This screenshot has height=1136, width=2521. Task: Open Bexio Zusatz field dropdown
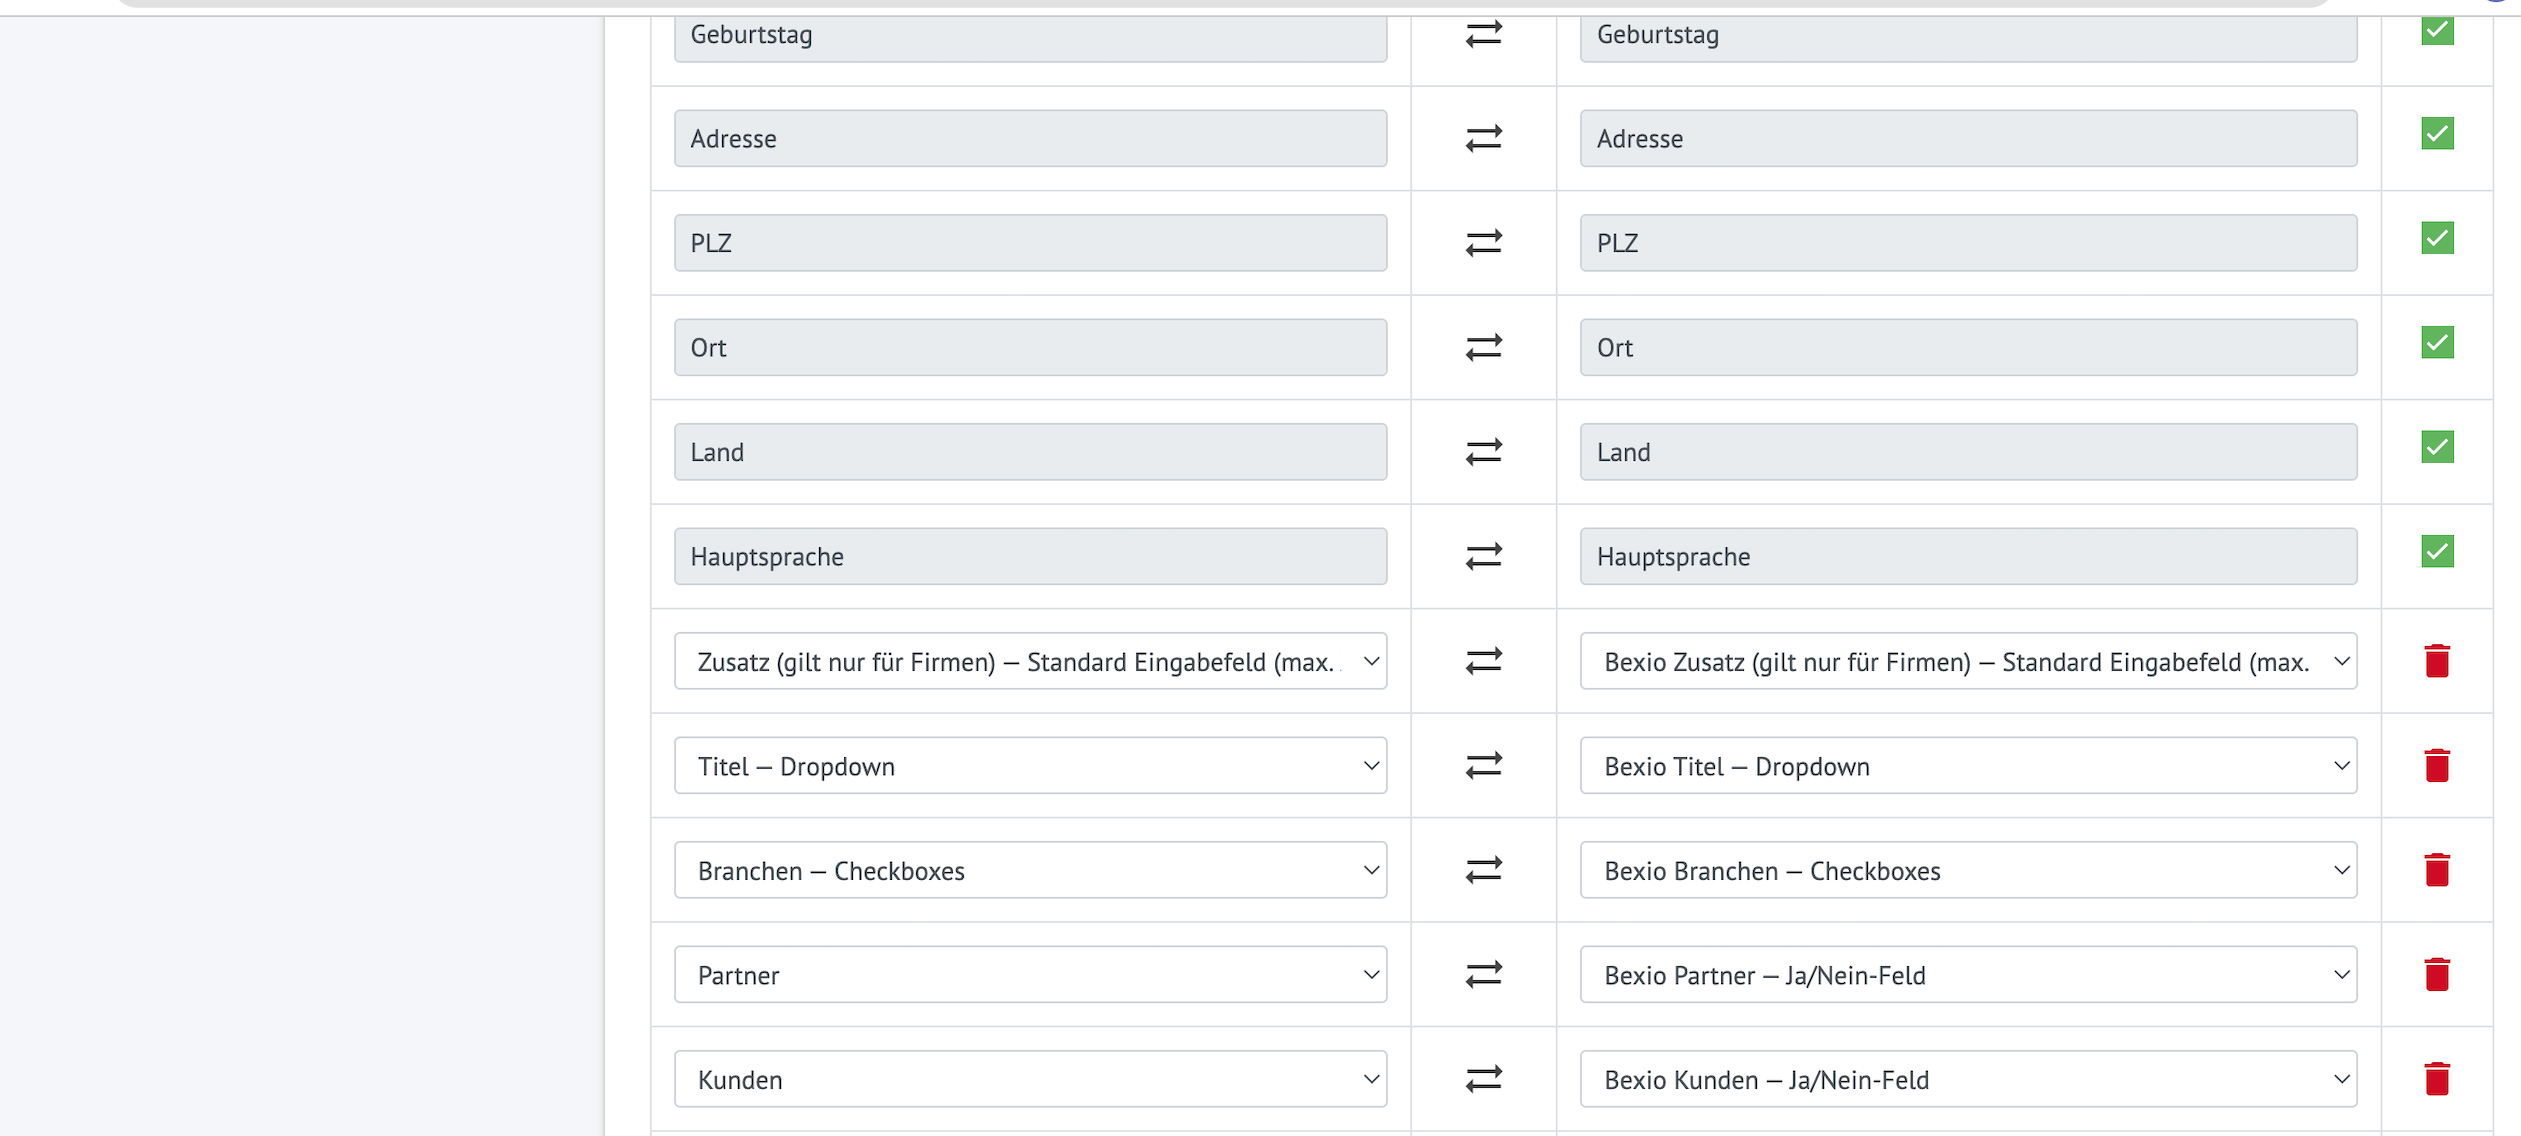[1967, 661]
